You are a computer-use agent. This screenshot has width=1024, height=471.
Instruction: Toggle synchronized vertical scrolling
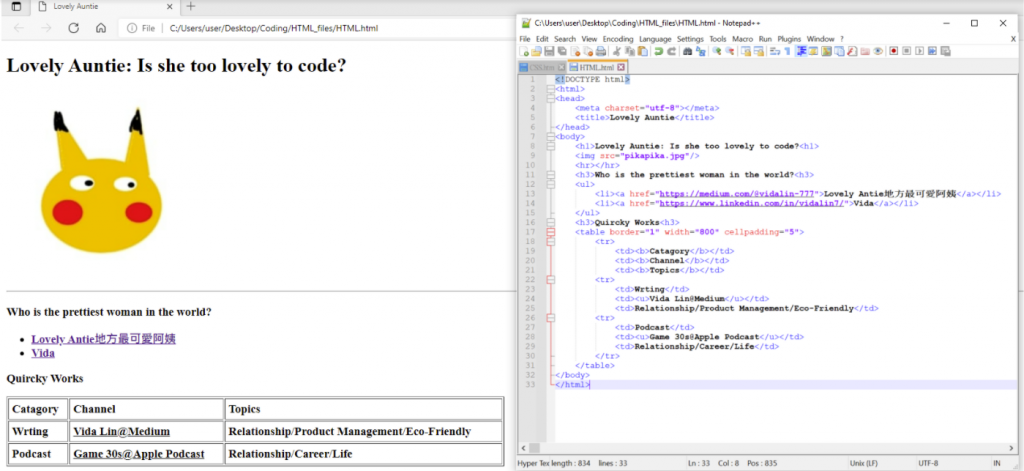[745, 51]
